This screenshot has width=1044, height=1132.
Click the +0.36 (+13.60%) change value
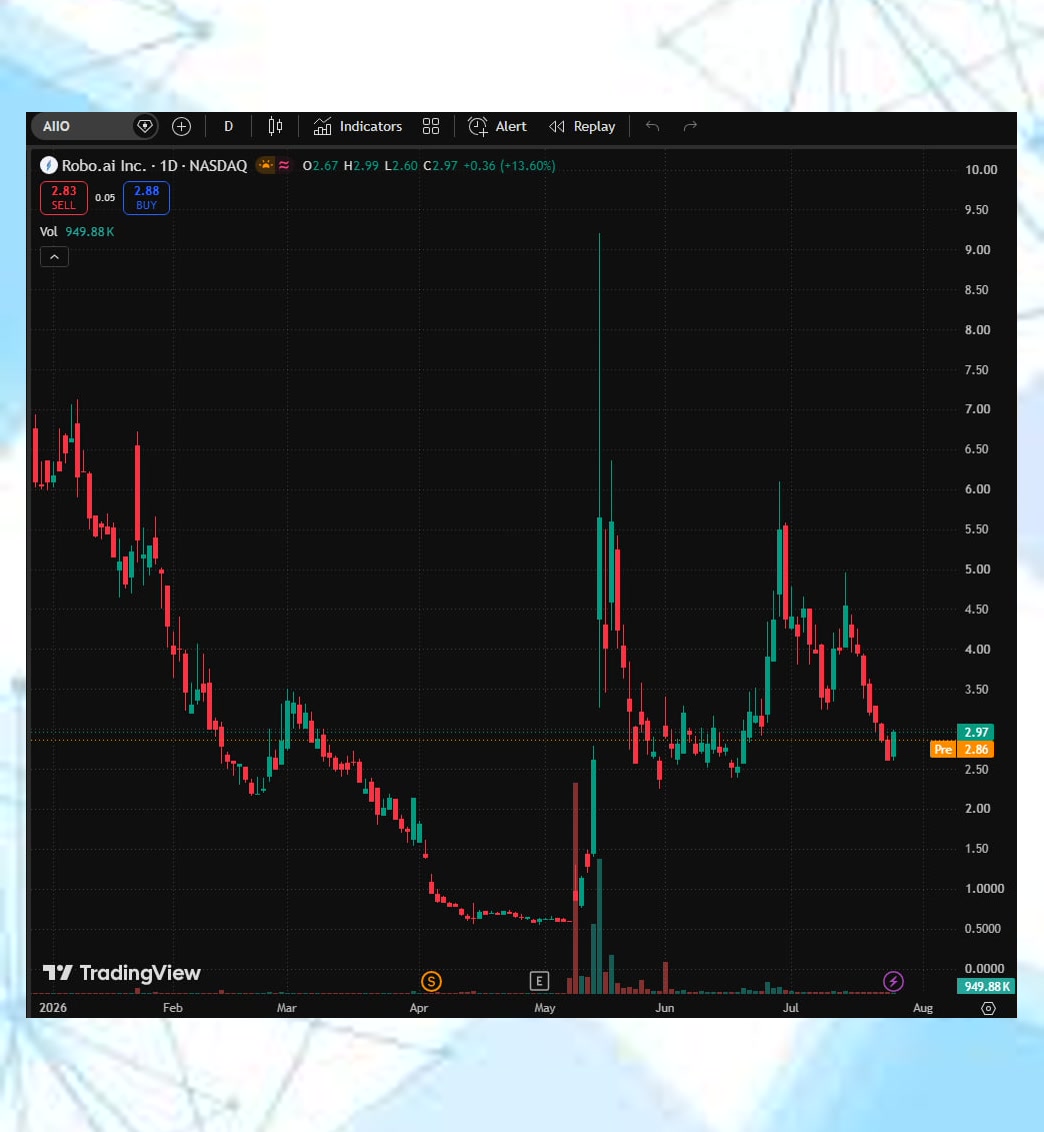[509, 166]
